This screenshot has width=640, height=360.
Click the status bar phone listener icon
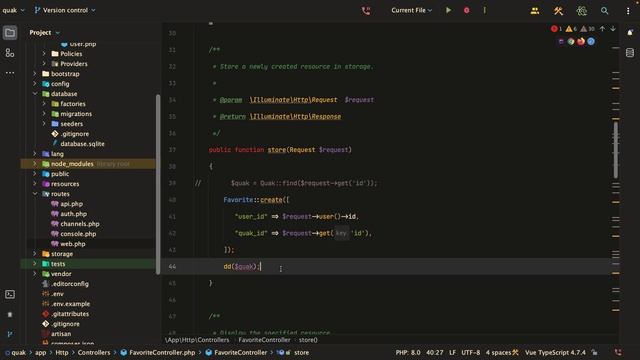coord(618,352)
